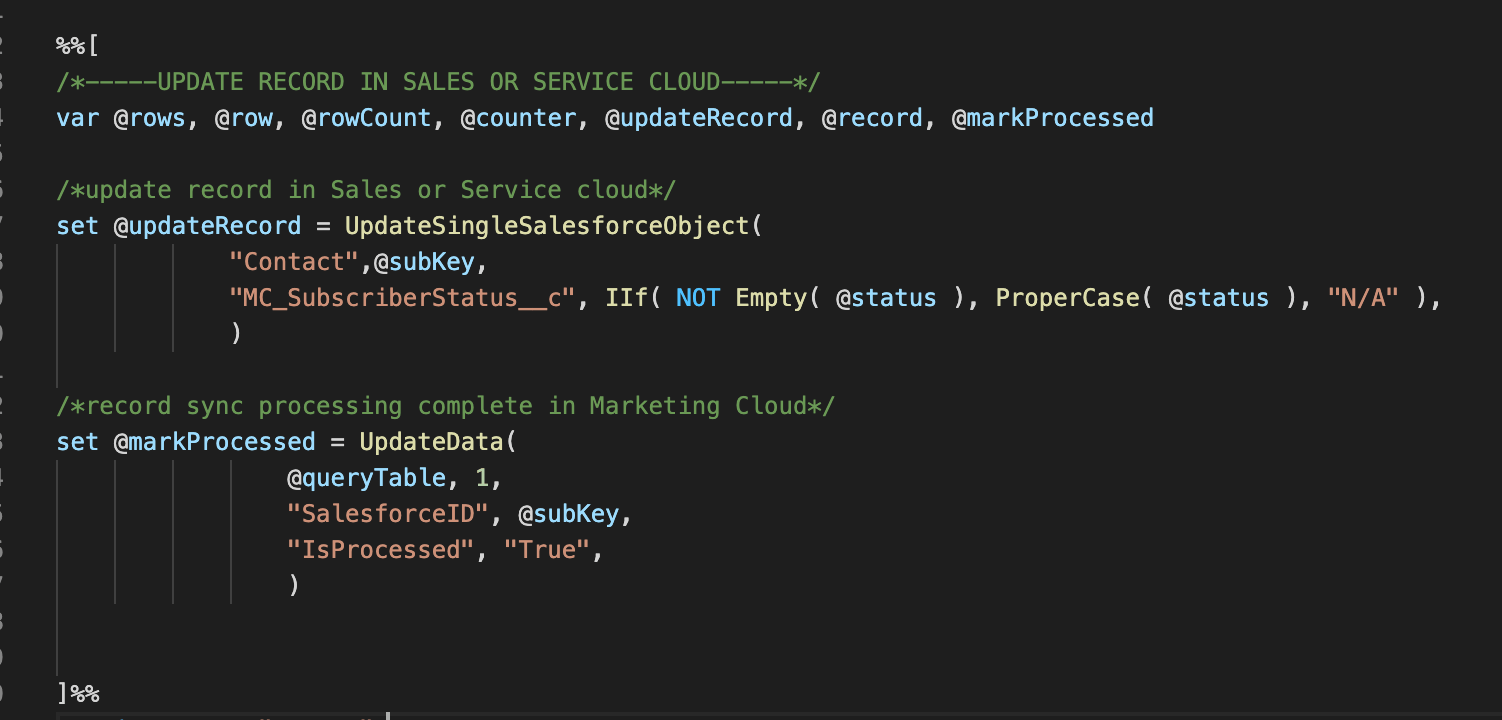Click the var keyword
Image resolution: width=1502 pixels, height=720 pixels.
pos(77,118)
